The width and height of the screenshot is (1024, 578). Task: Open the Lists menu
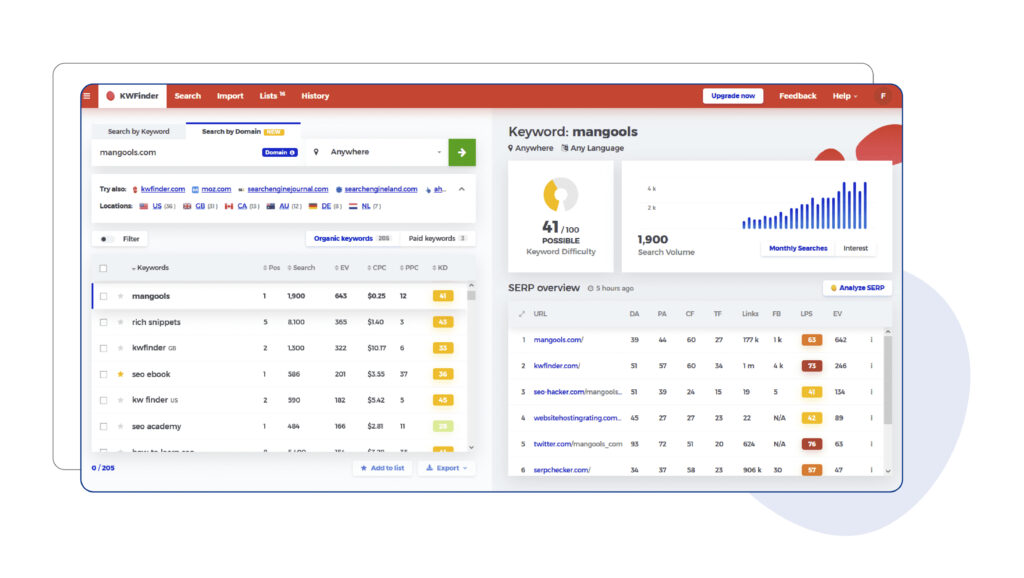point(272,96)
